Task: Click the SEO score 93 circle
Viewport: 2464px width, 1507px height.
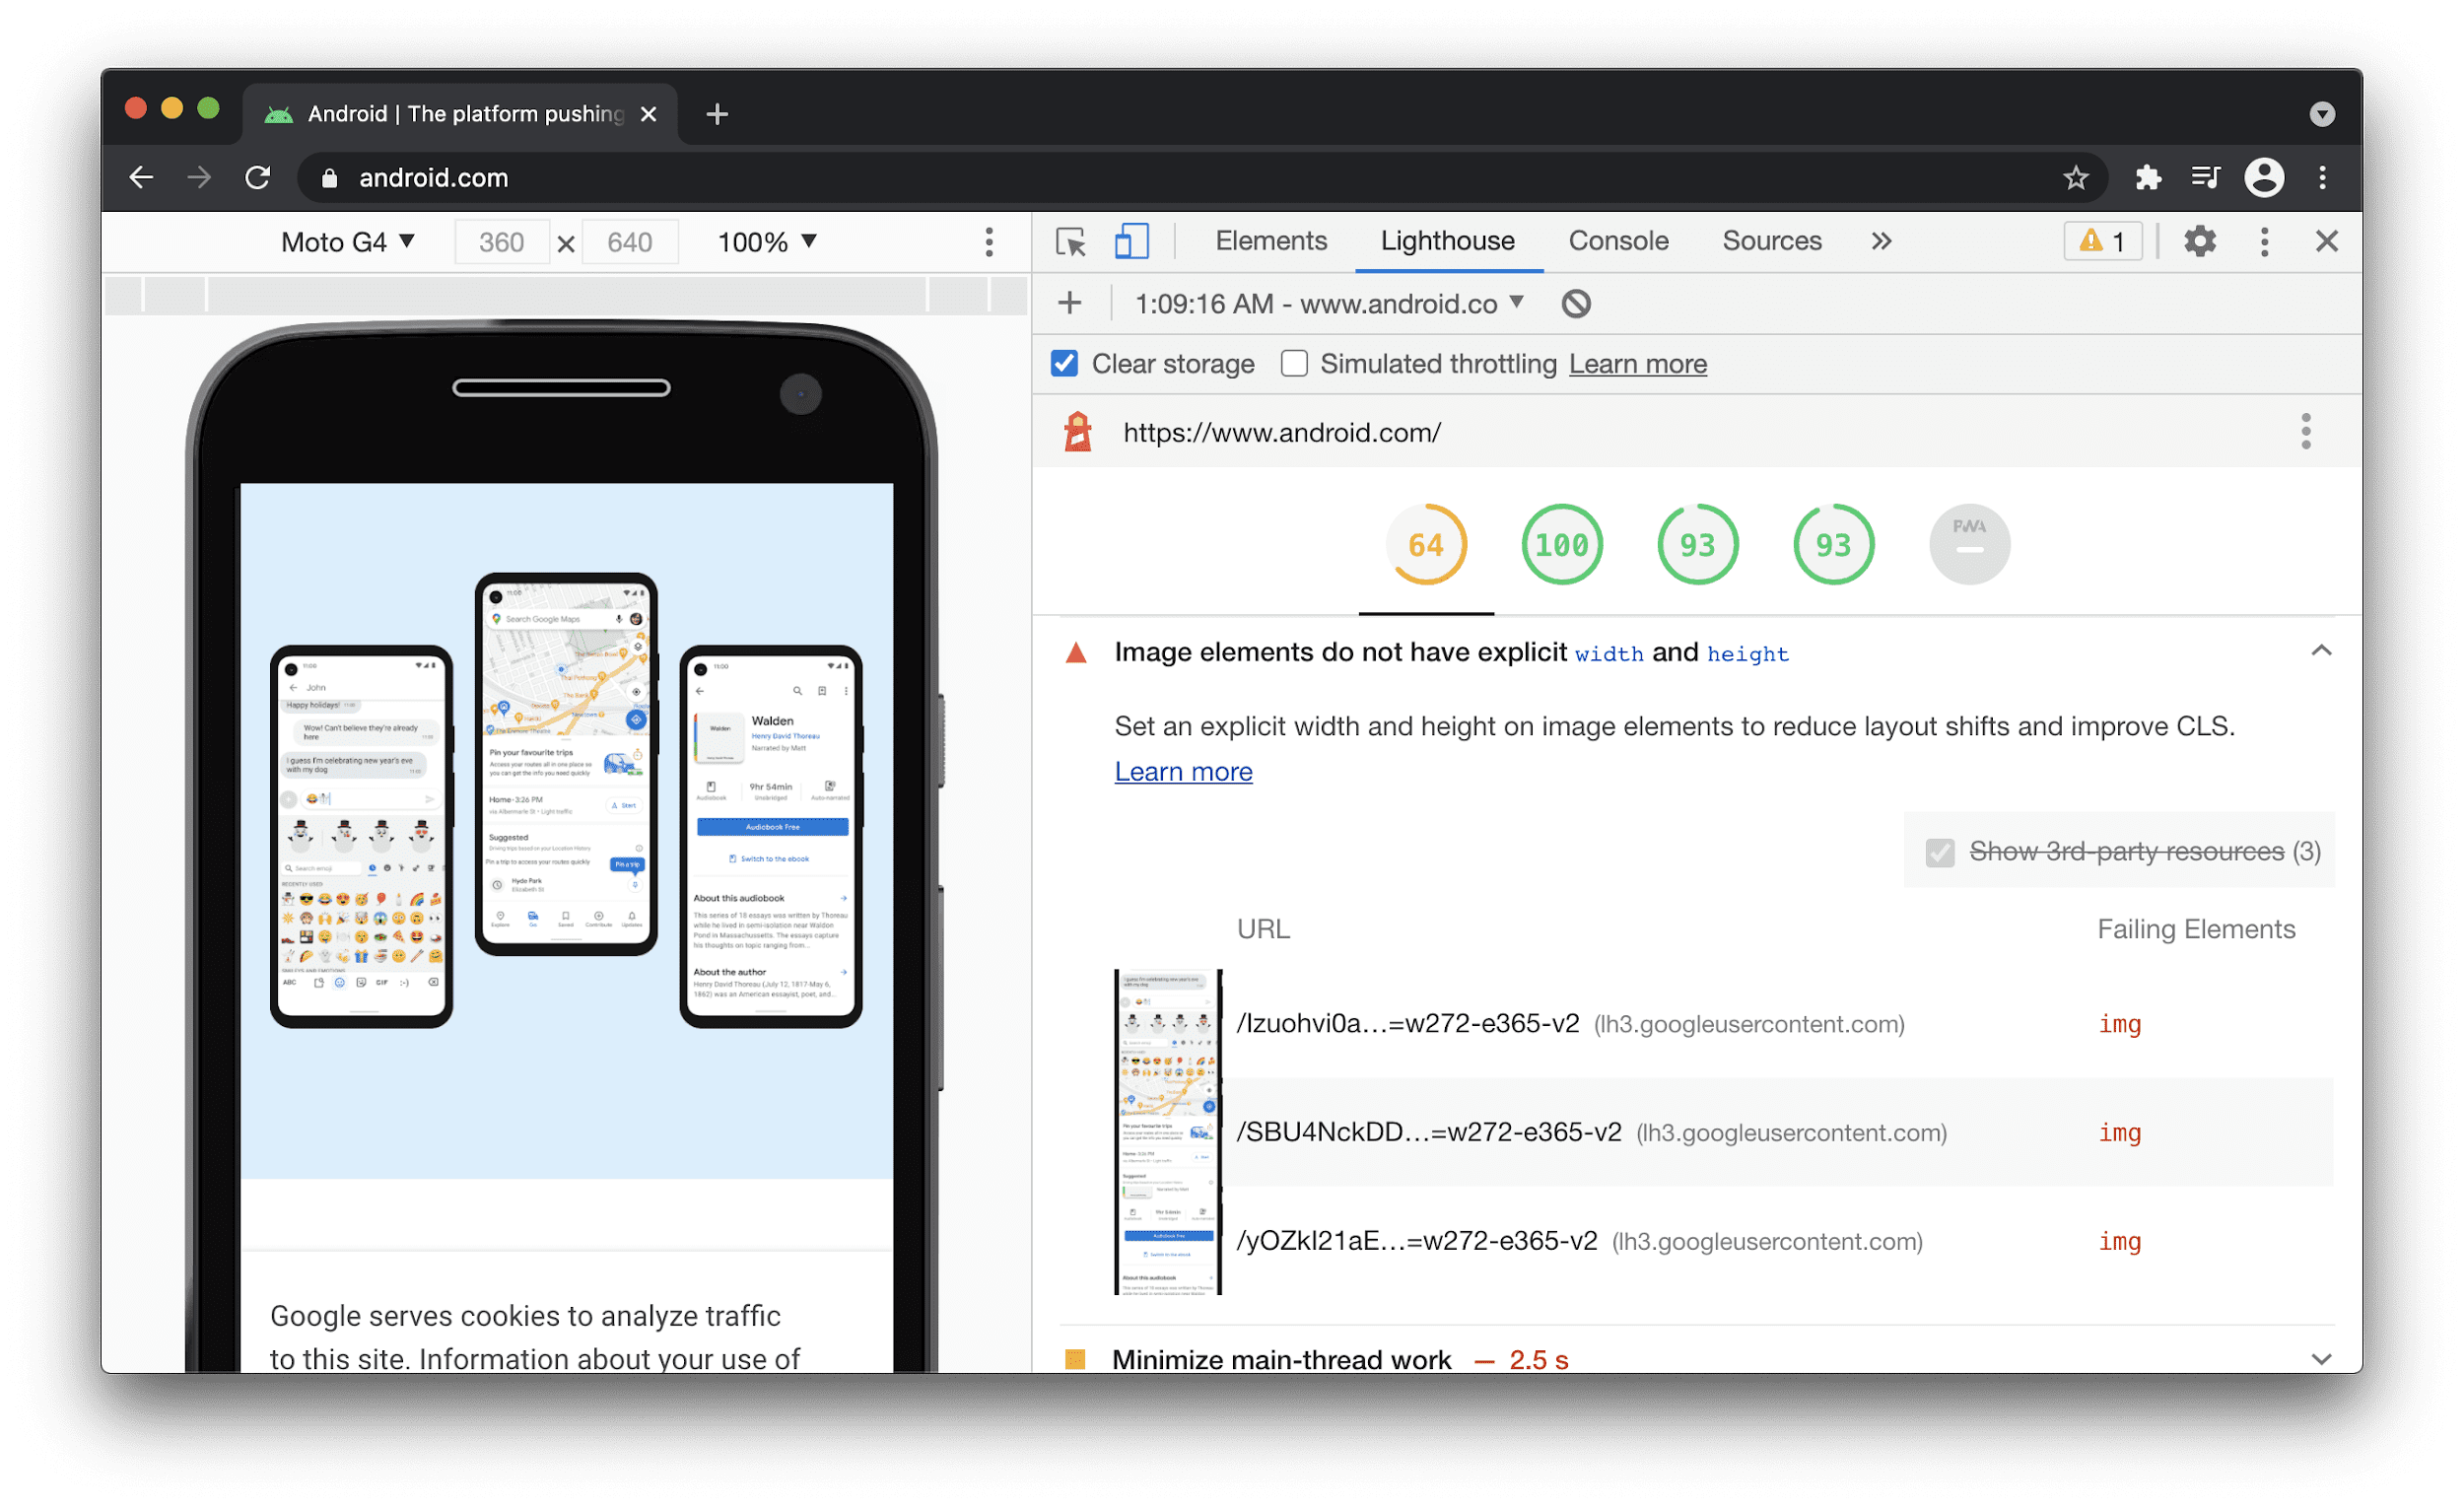Action: [1830, 540]
